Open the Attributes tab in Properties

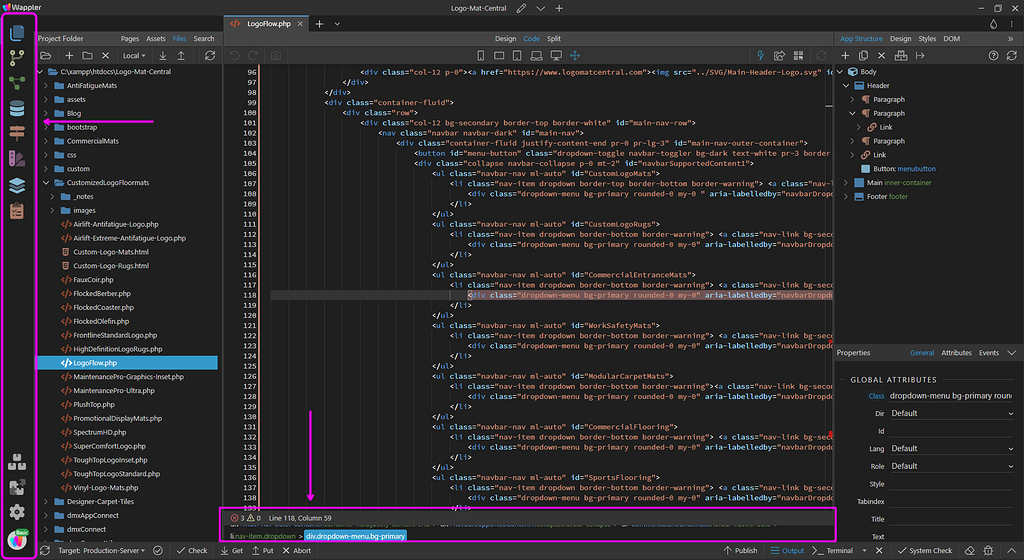956,353
